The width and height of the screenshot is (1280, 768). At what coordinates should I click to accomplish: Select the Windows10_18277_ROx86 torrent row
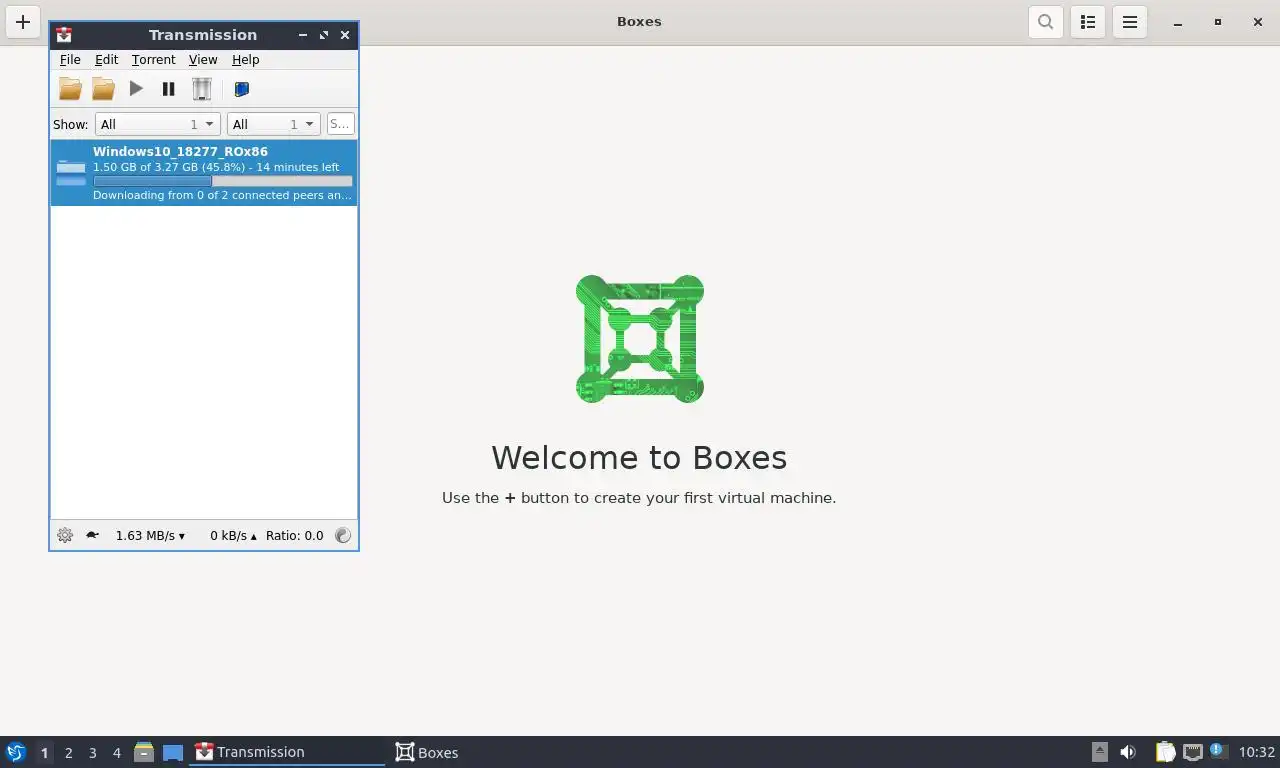click(x=204, y=173)
